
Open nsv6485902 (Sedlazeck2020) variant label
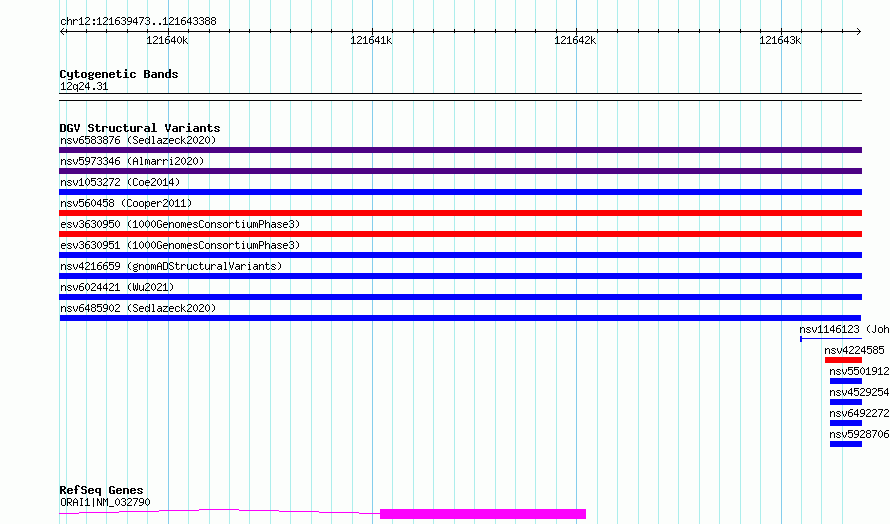(138, 308)
